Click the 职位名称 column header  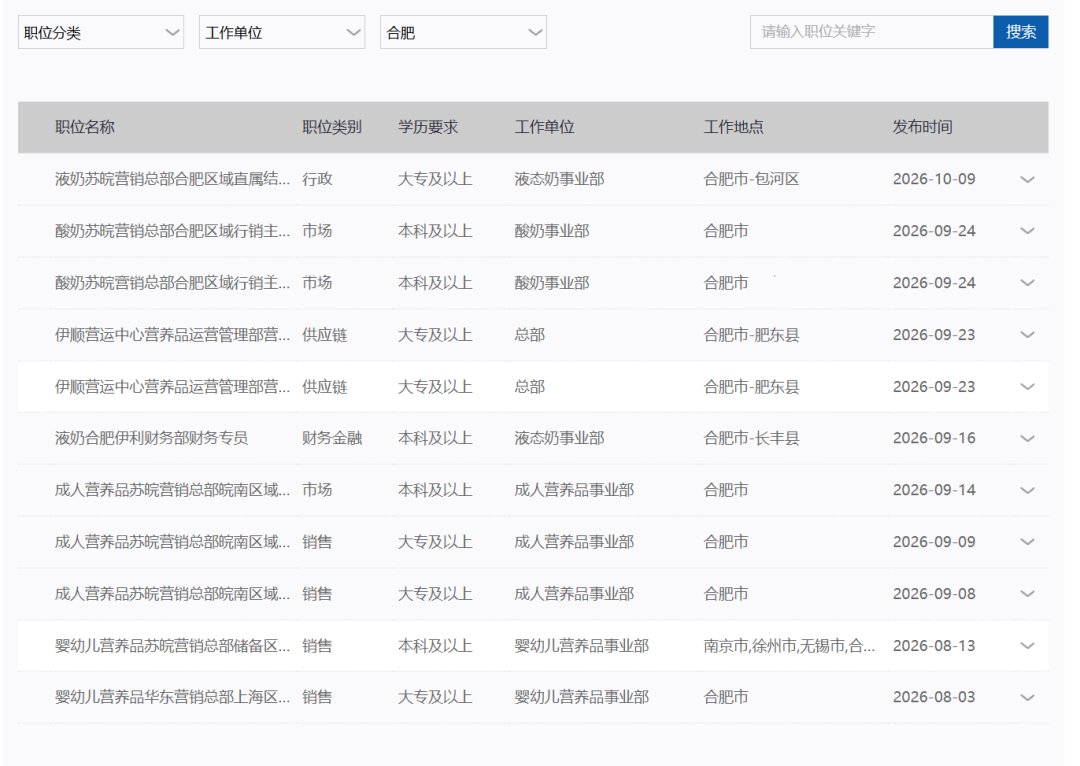[x=85, y=127]
